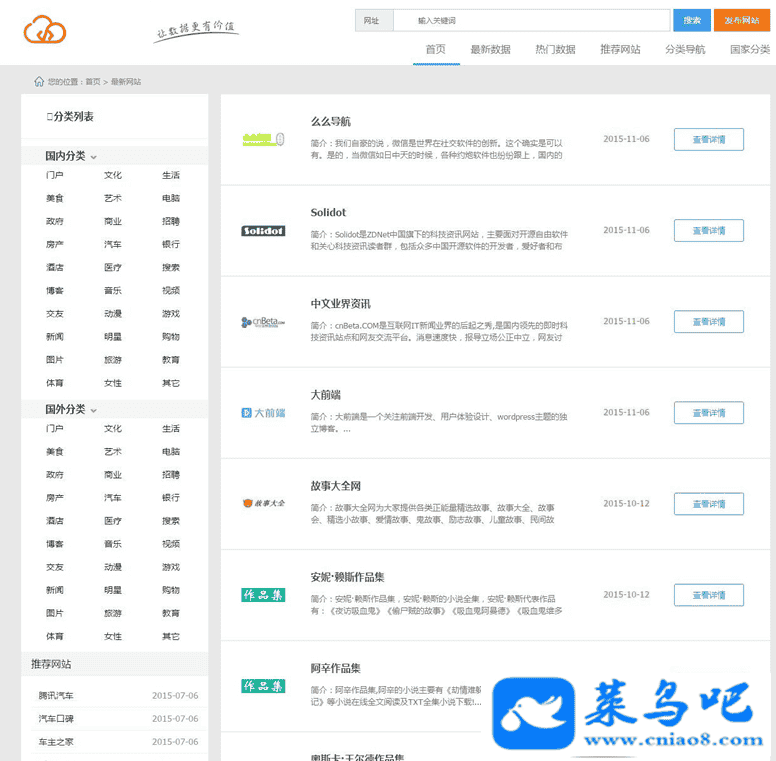Select 美食 under 国内分类
Viewport: 776px width, 761px height.
(x=54, y=198)
